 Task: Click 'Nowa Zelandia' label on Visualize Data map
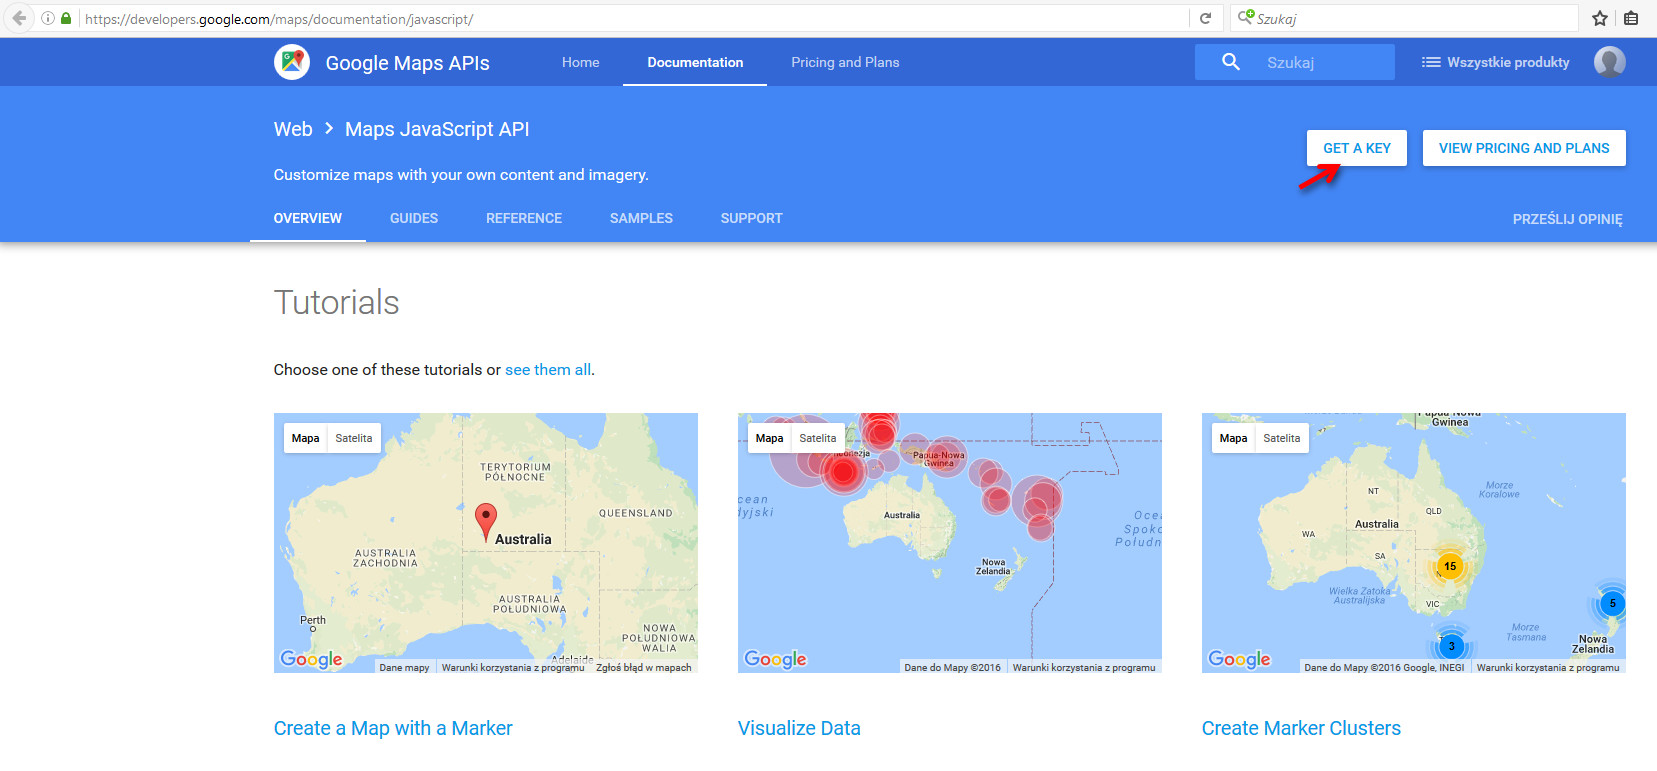point(993,566)
